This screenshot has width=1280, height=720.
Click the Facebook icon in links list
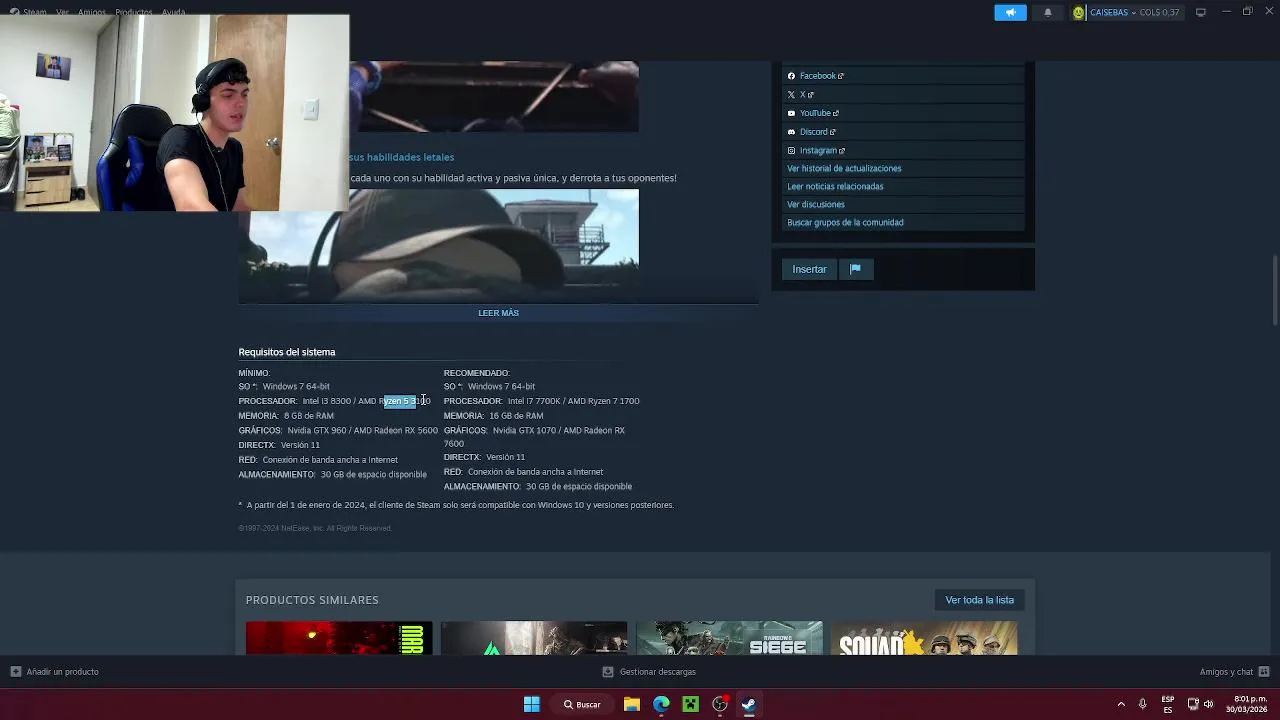point(791,76)
